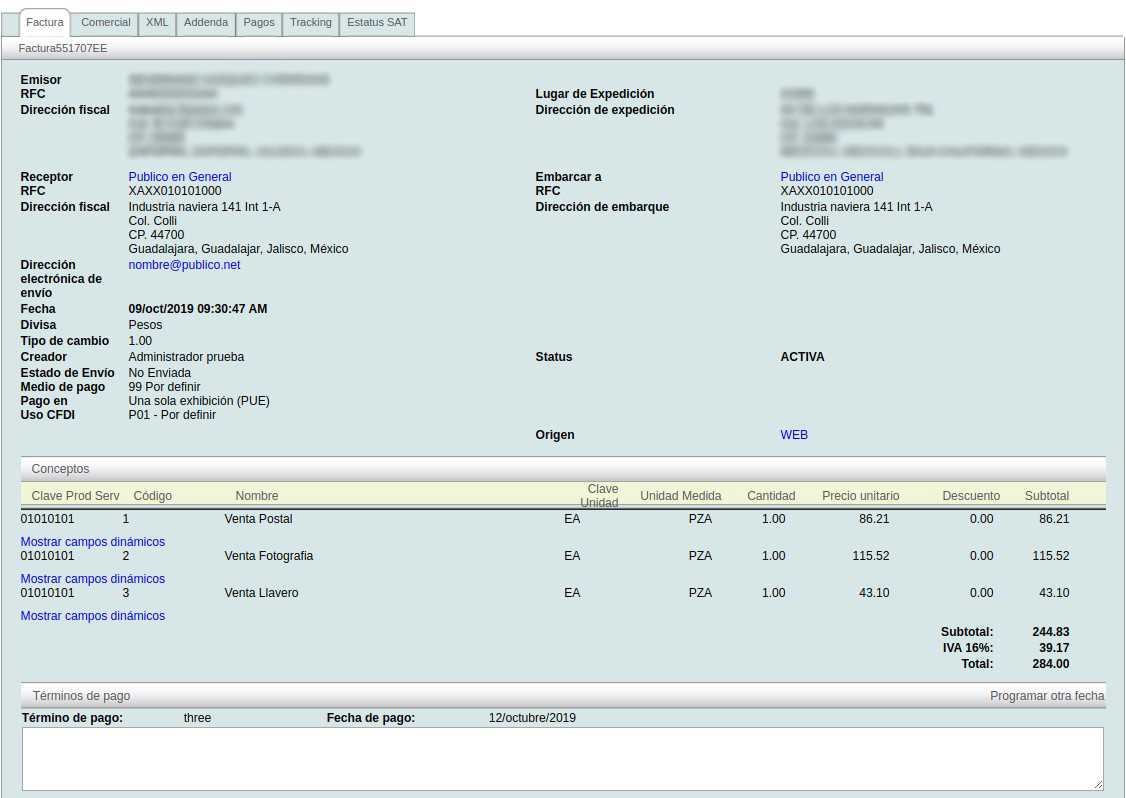1126x798 pixels.
Task: Switch to the Comercial tab
Action: tap(105, 23)
